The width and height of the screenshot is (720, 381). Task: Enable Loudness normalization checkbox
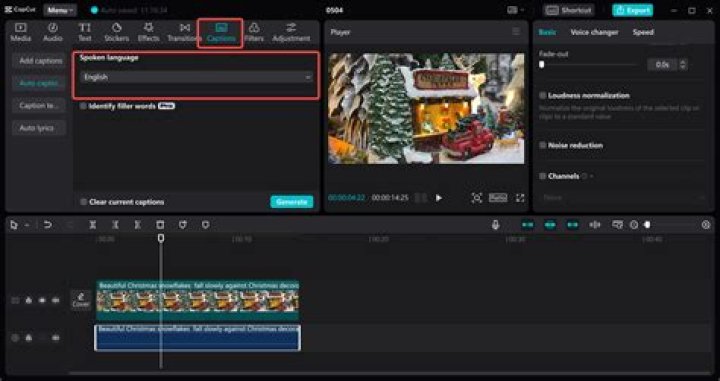point(543,95)
